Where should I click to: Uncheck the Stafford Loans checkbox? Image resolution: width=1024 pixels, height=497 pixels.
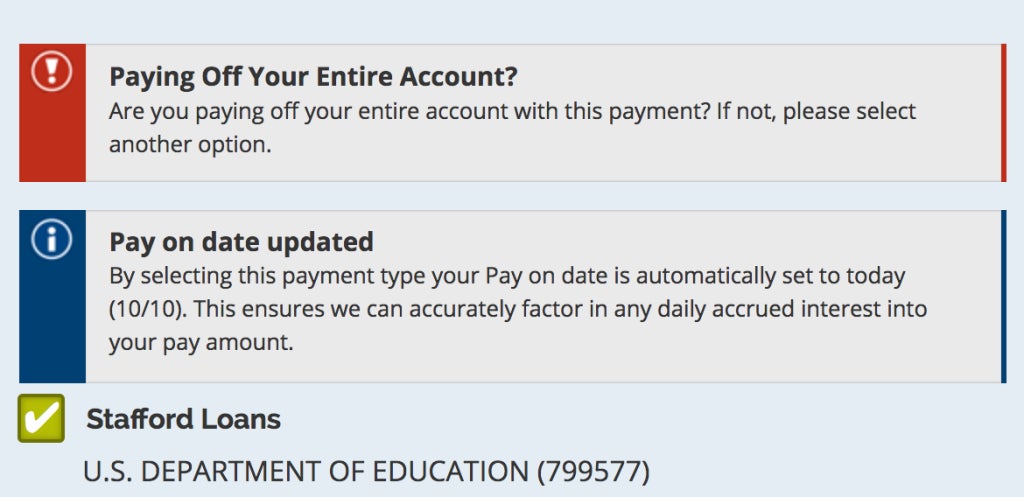coord(41,418)
